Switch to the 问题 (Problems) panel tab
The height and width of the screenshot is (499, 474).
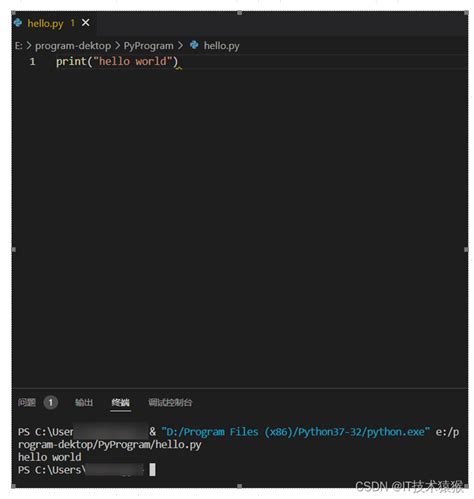(27, 402)
